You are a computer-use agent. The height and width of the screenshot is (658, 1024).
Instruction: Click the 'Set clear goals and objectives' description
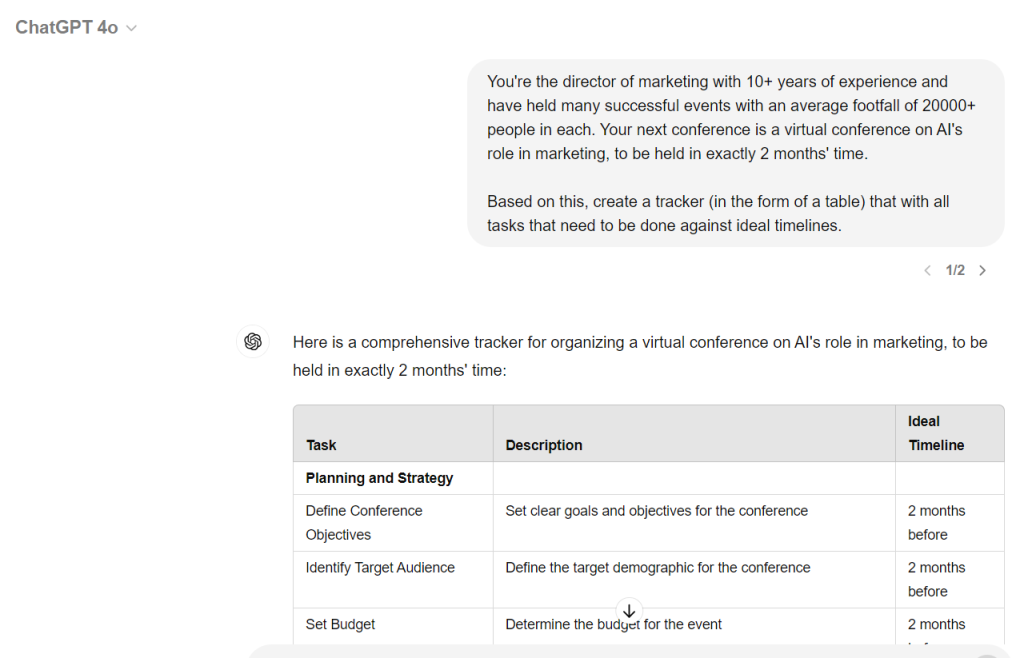[656, 510]
